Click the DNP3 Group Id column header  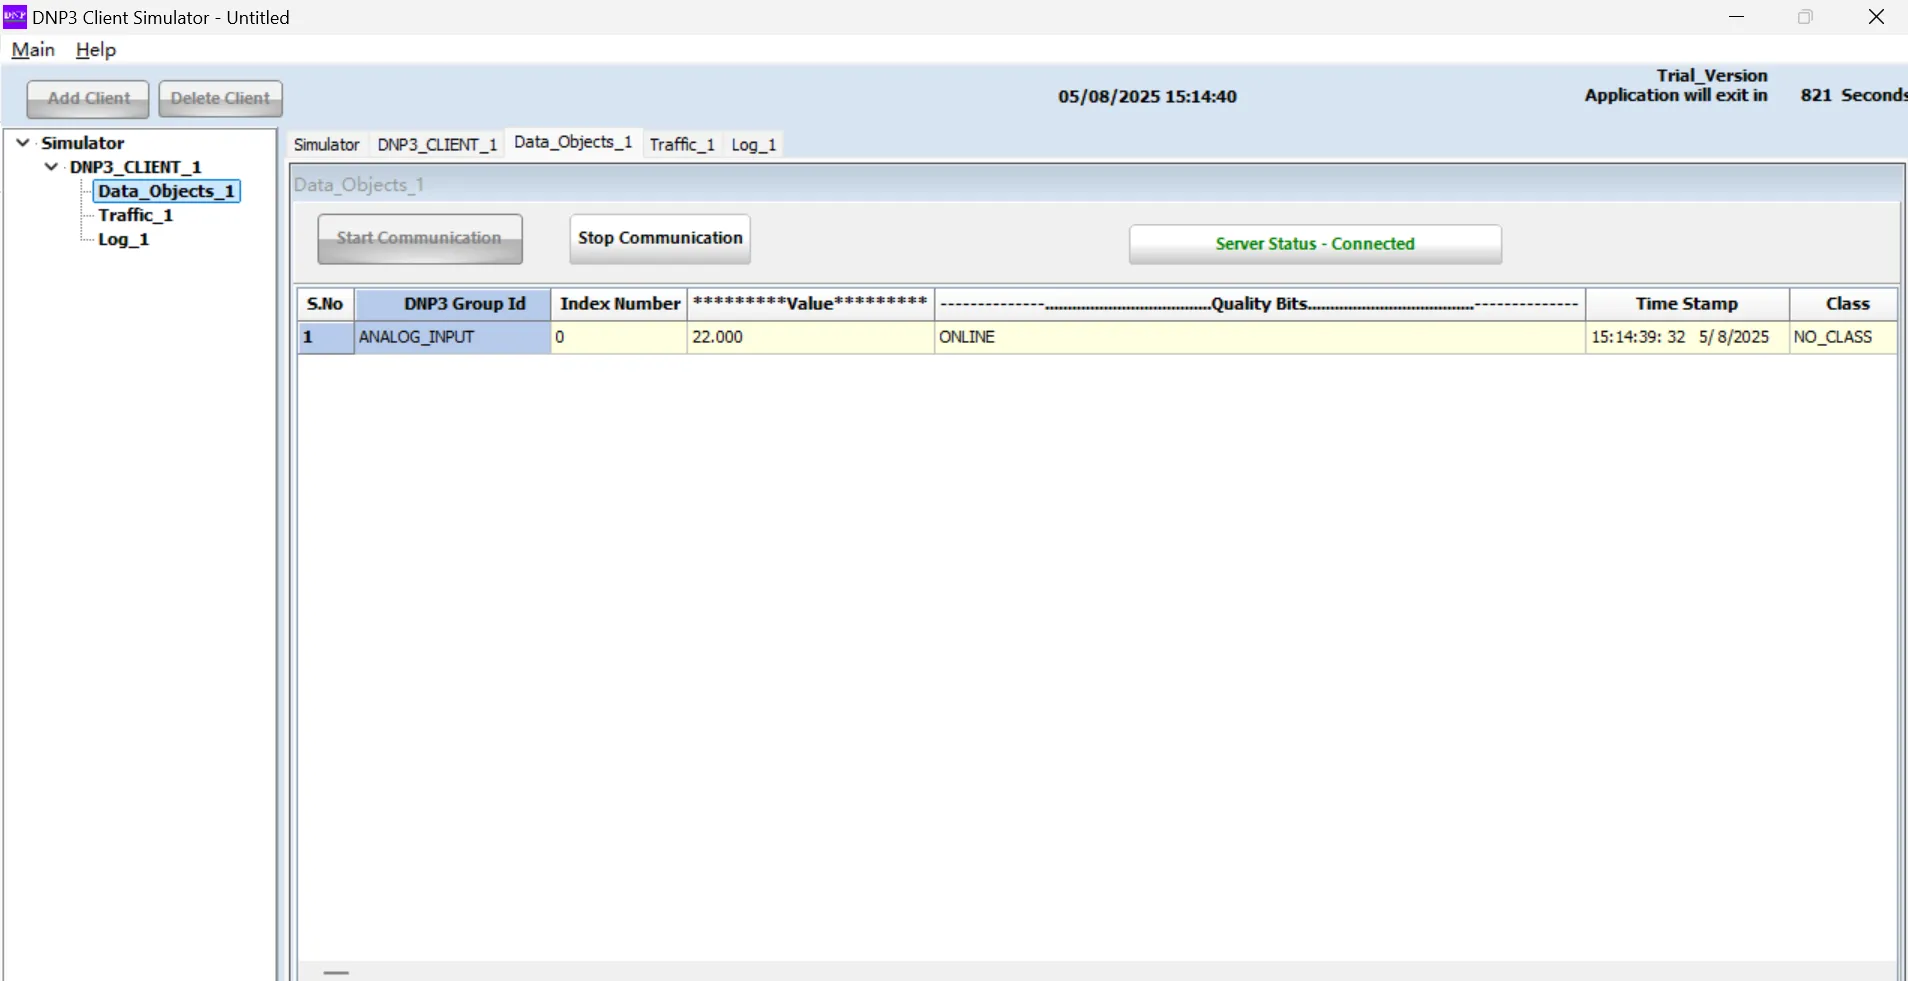[x=453, y=304]
